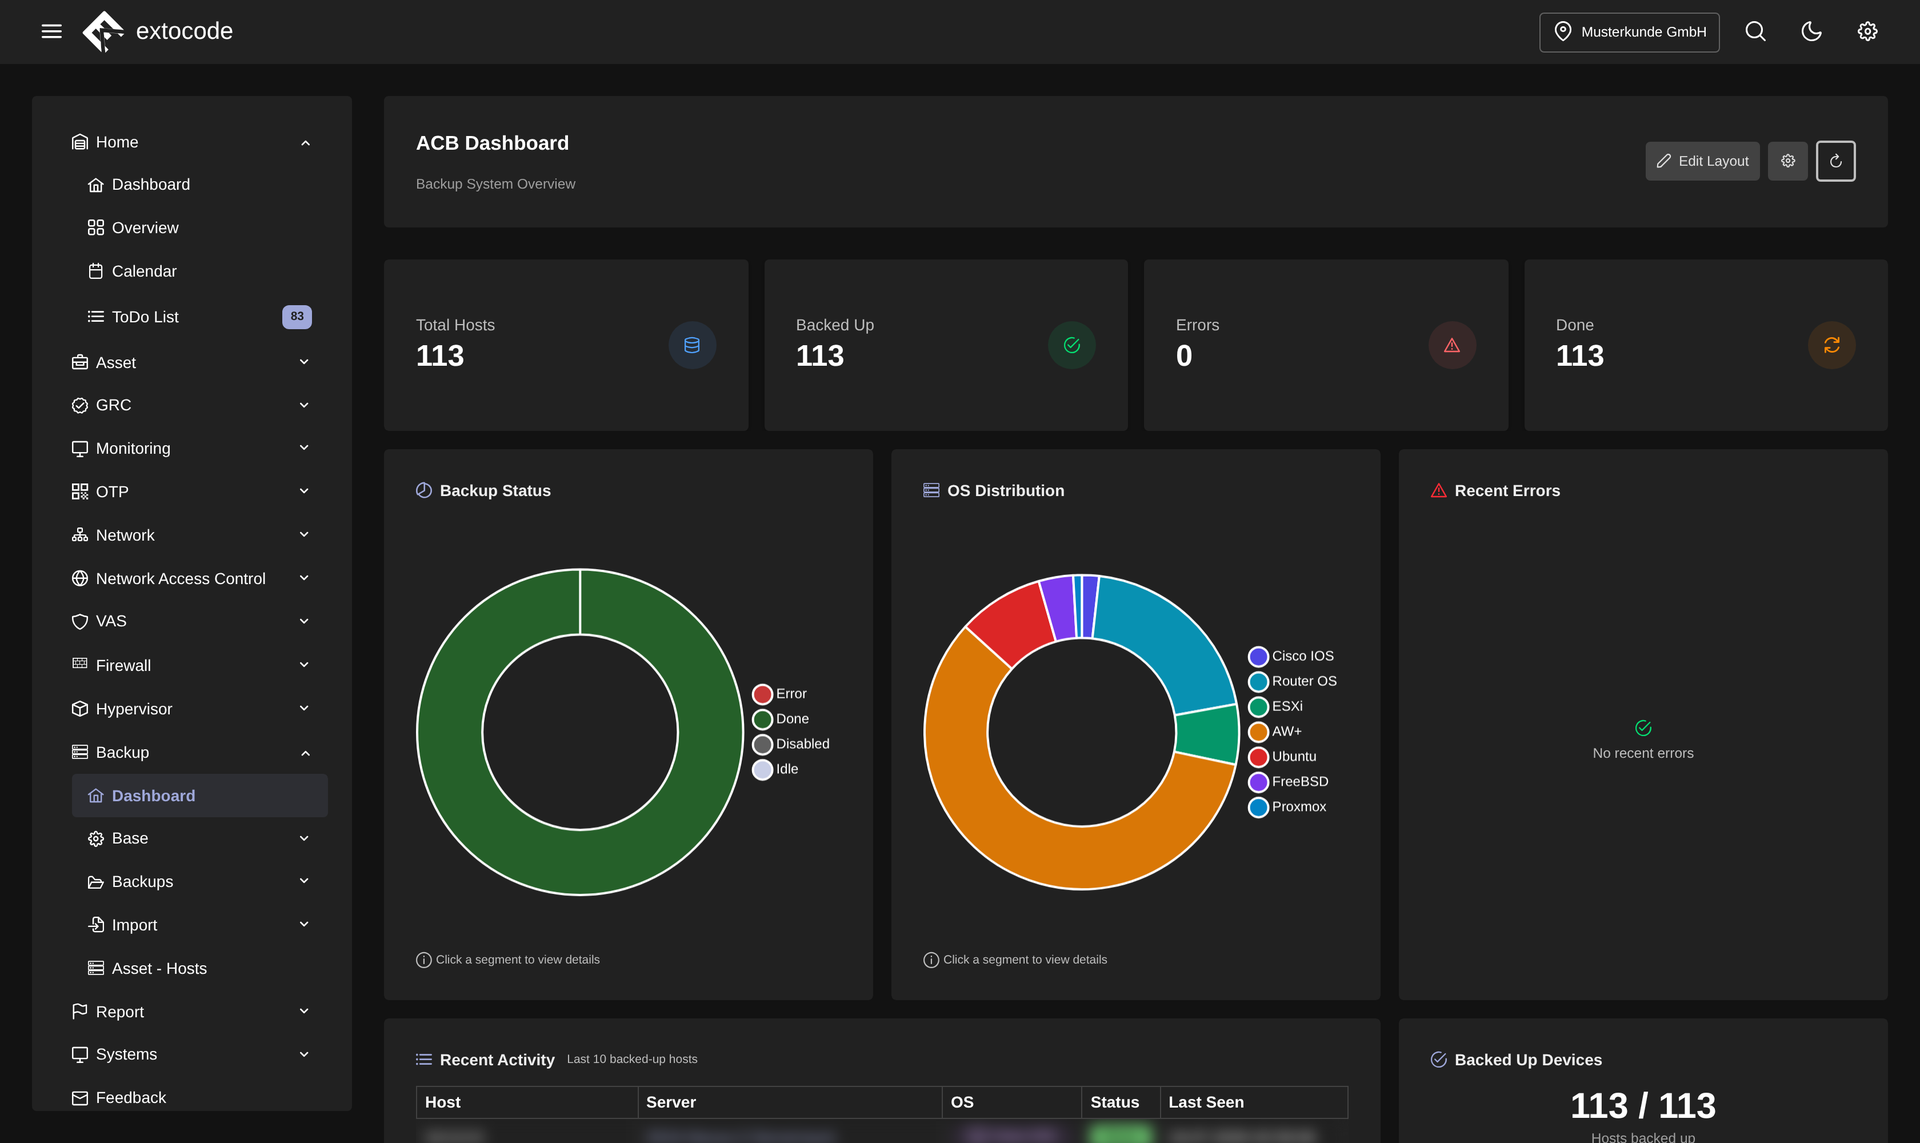Click the Errors warning triangle icon

(1451, 345)
